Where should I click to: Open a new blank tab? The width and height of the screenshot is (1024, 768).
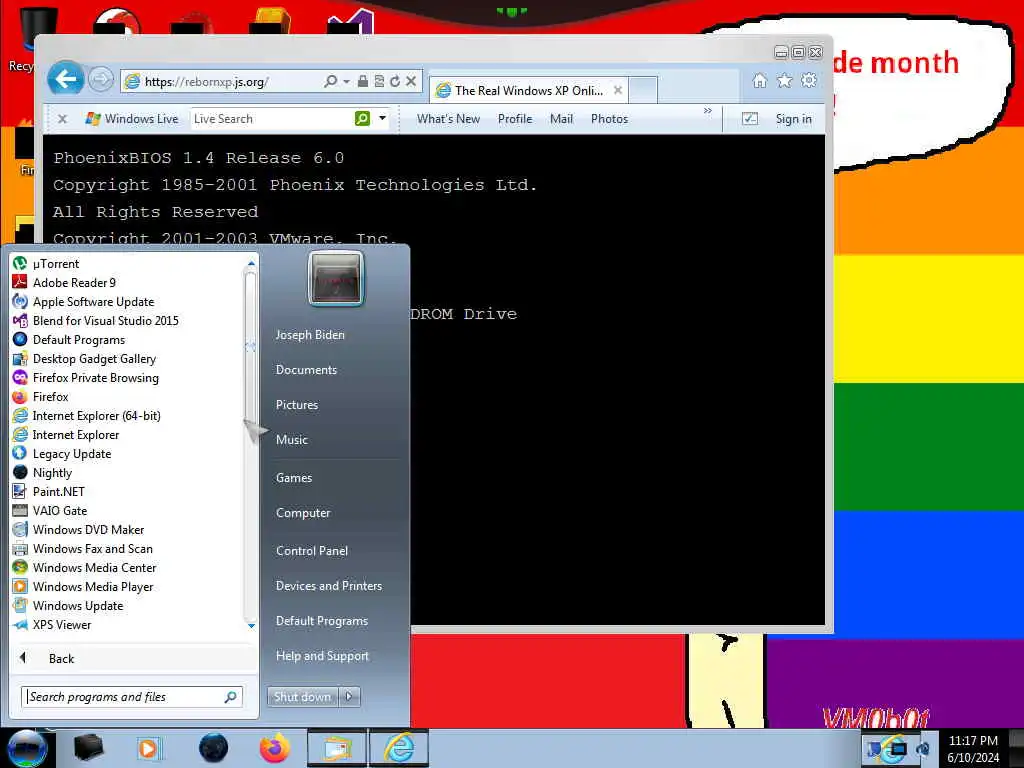click(643, 90)
